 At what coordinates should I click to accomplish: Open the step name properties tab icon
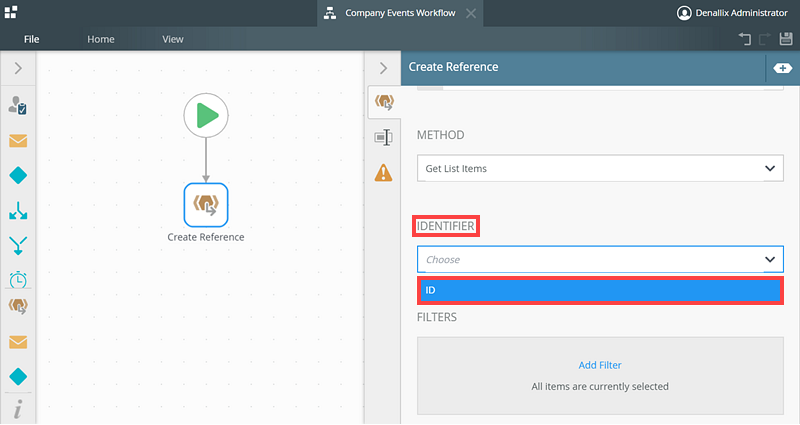pos(383,137)
